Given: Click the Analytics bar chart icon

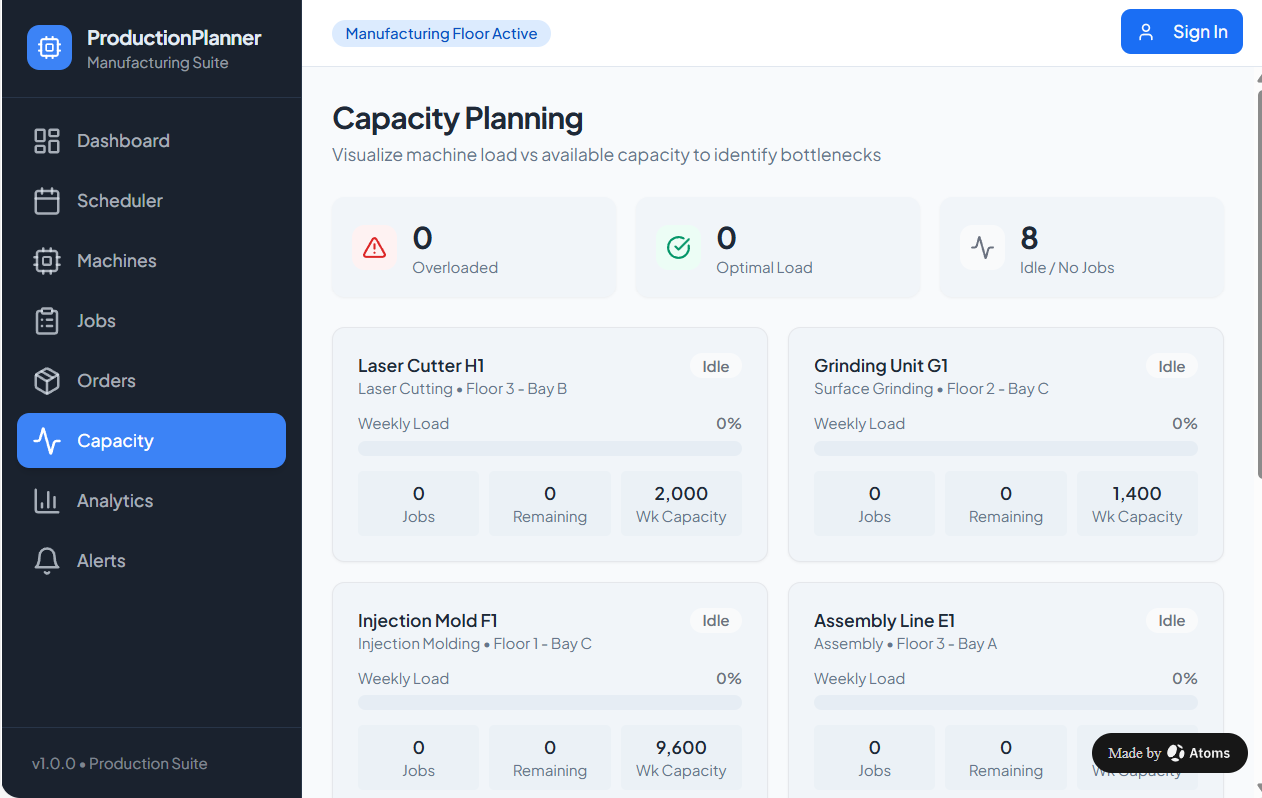Looking at the screenshot, I should point(47,501).
